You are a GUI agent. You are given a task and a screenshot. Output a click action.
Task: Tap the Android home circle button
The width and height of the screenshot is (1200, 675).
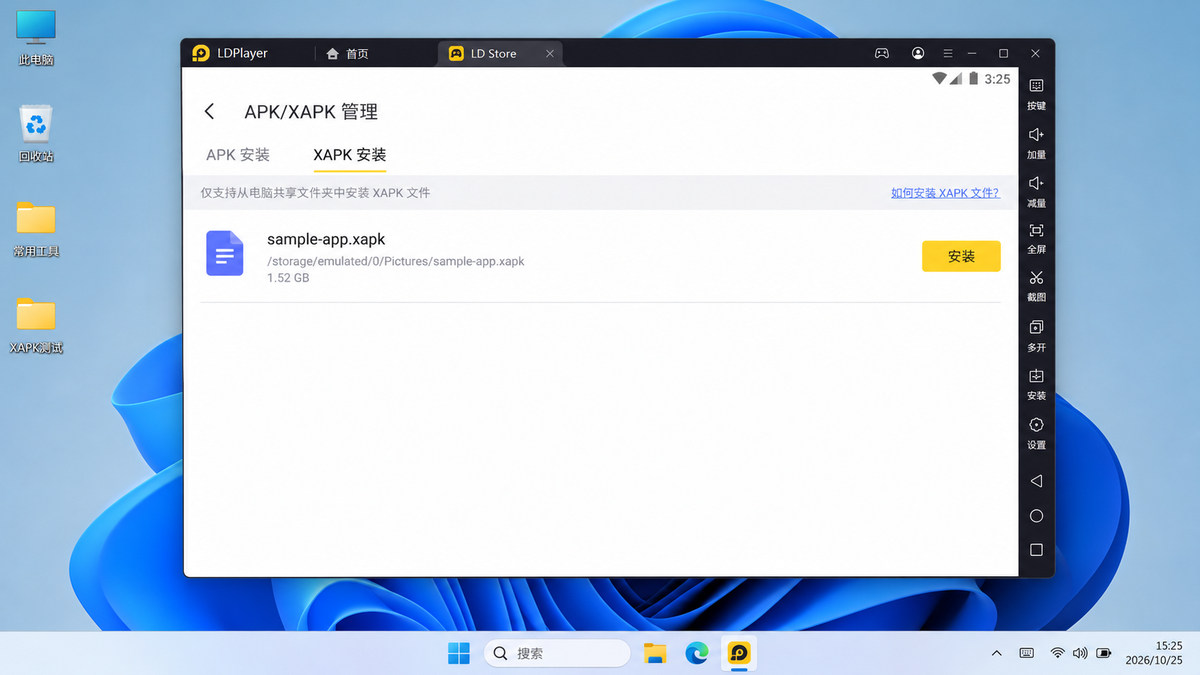tap(1036, 516)
